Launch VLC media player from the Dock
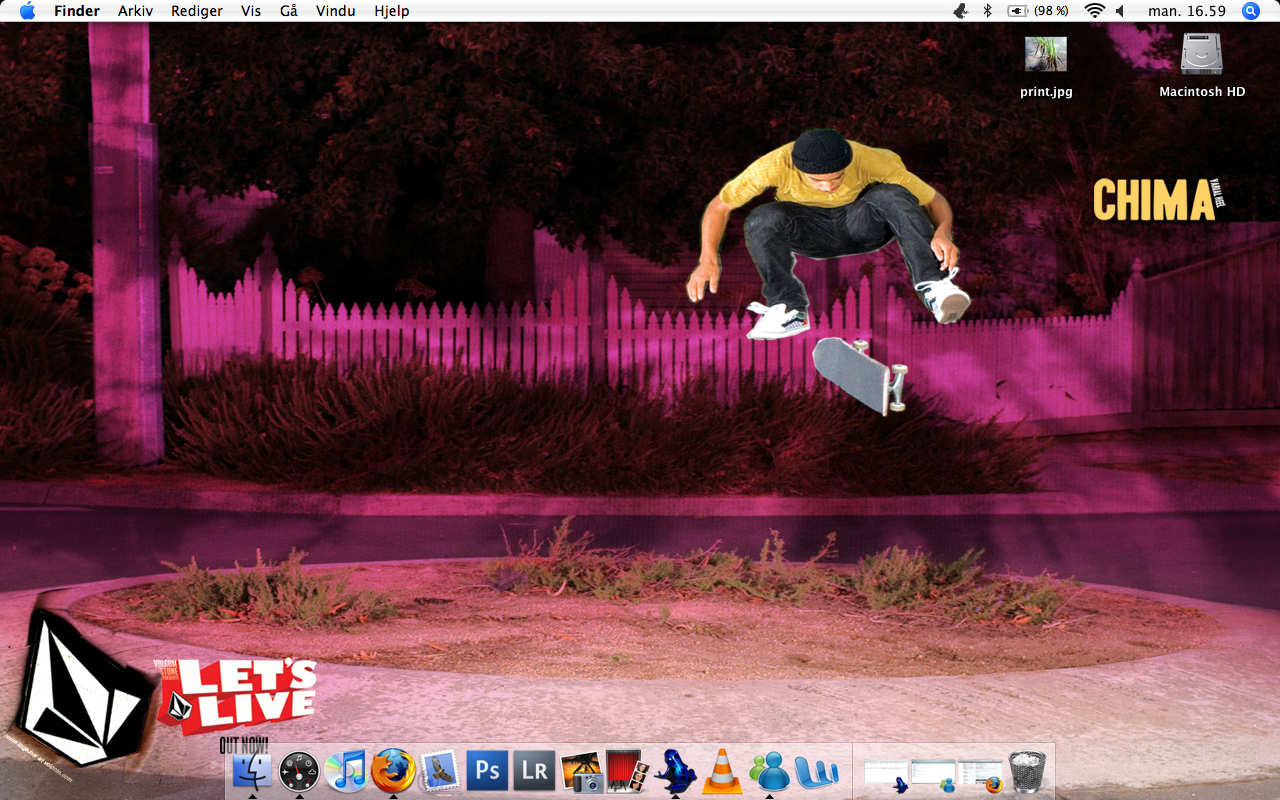 coord(722,771)
